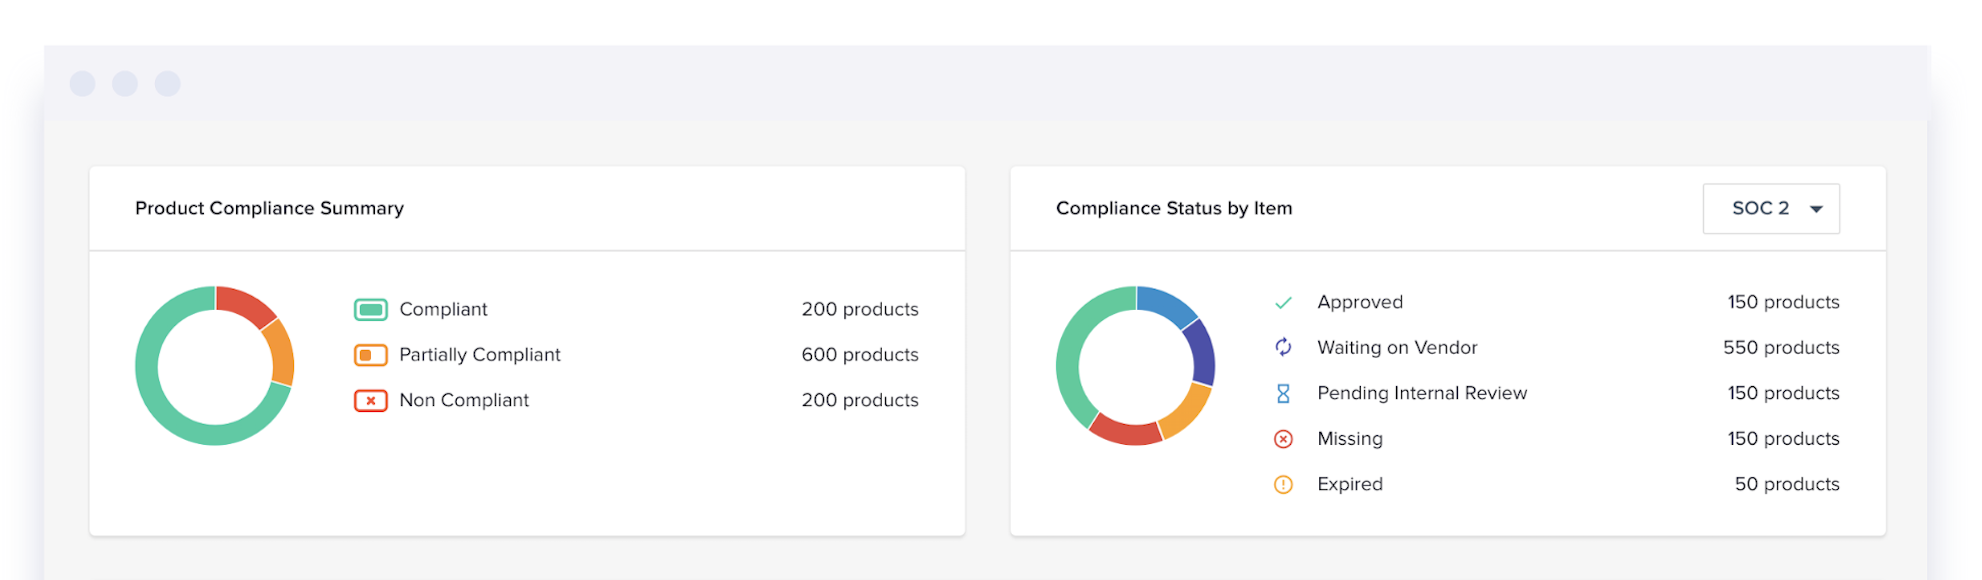Click the orange Partially Compliant legend icon
The image size is (1982, 580).
pos(371,355)
